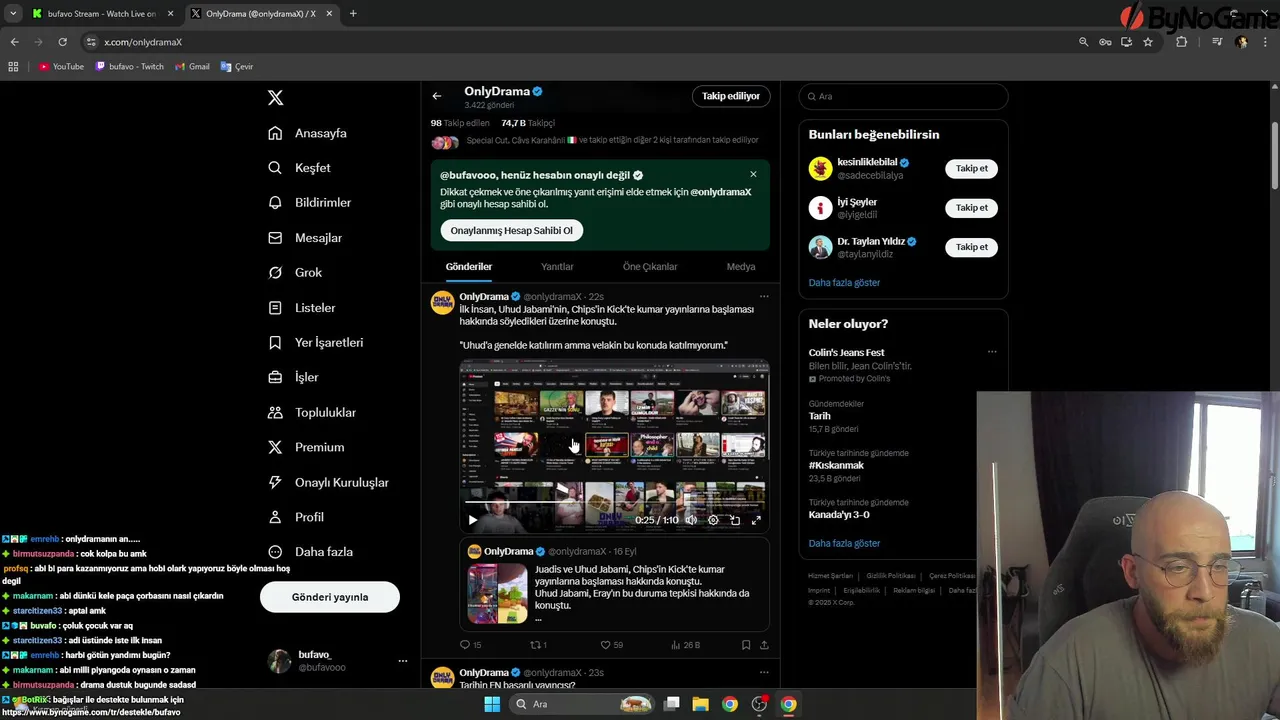1280x720 pixels.
Task: Open Bildirimler notifications
Action: point(310,203)
